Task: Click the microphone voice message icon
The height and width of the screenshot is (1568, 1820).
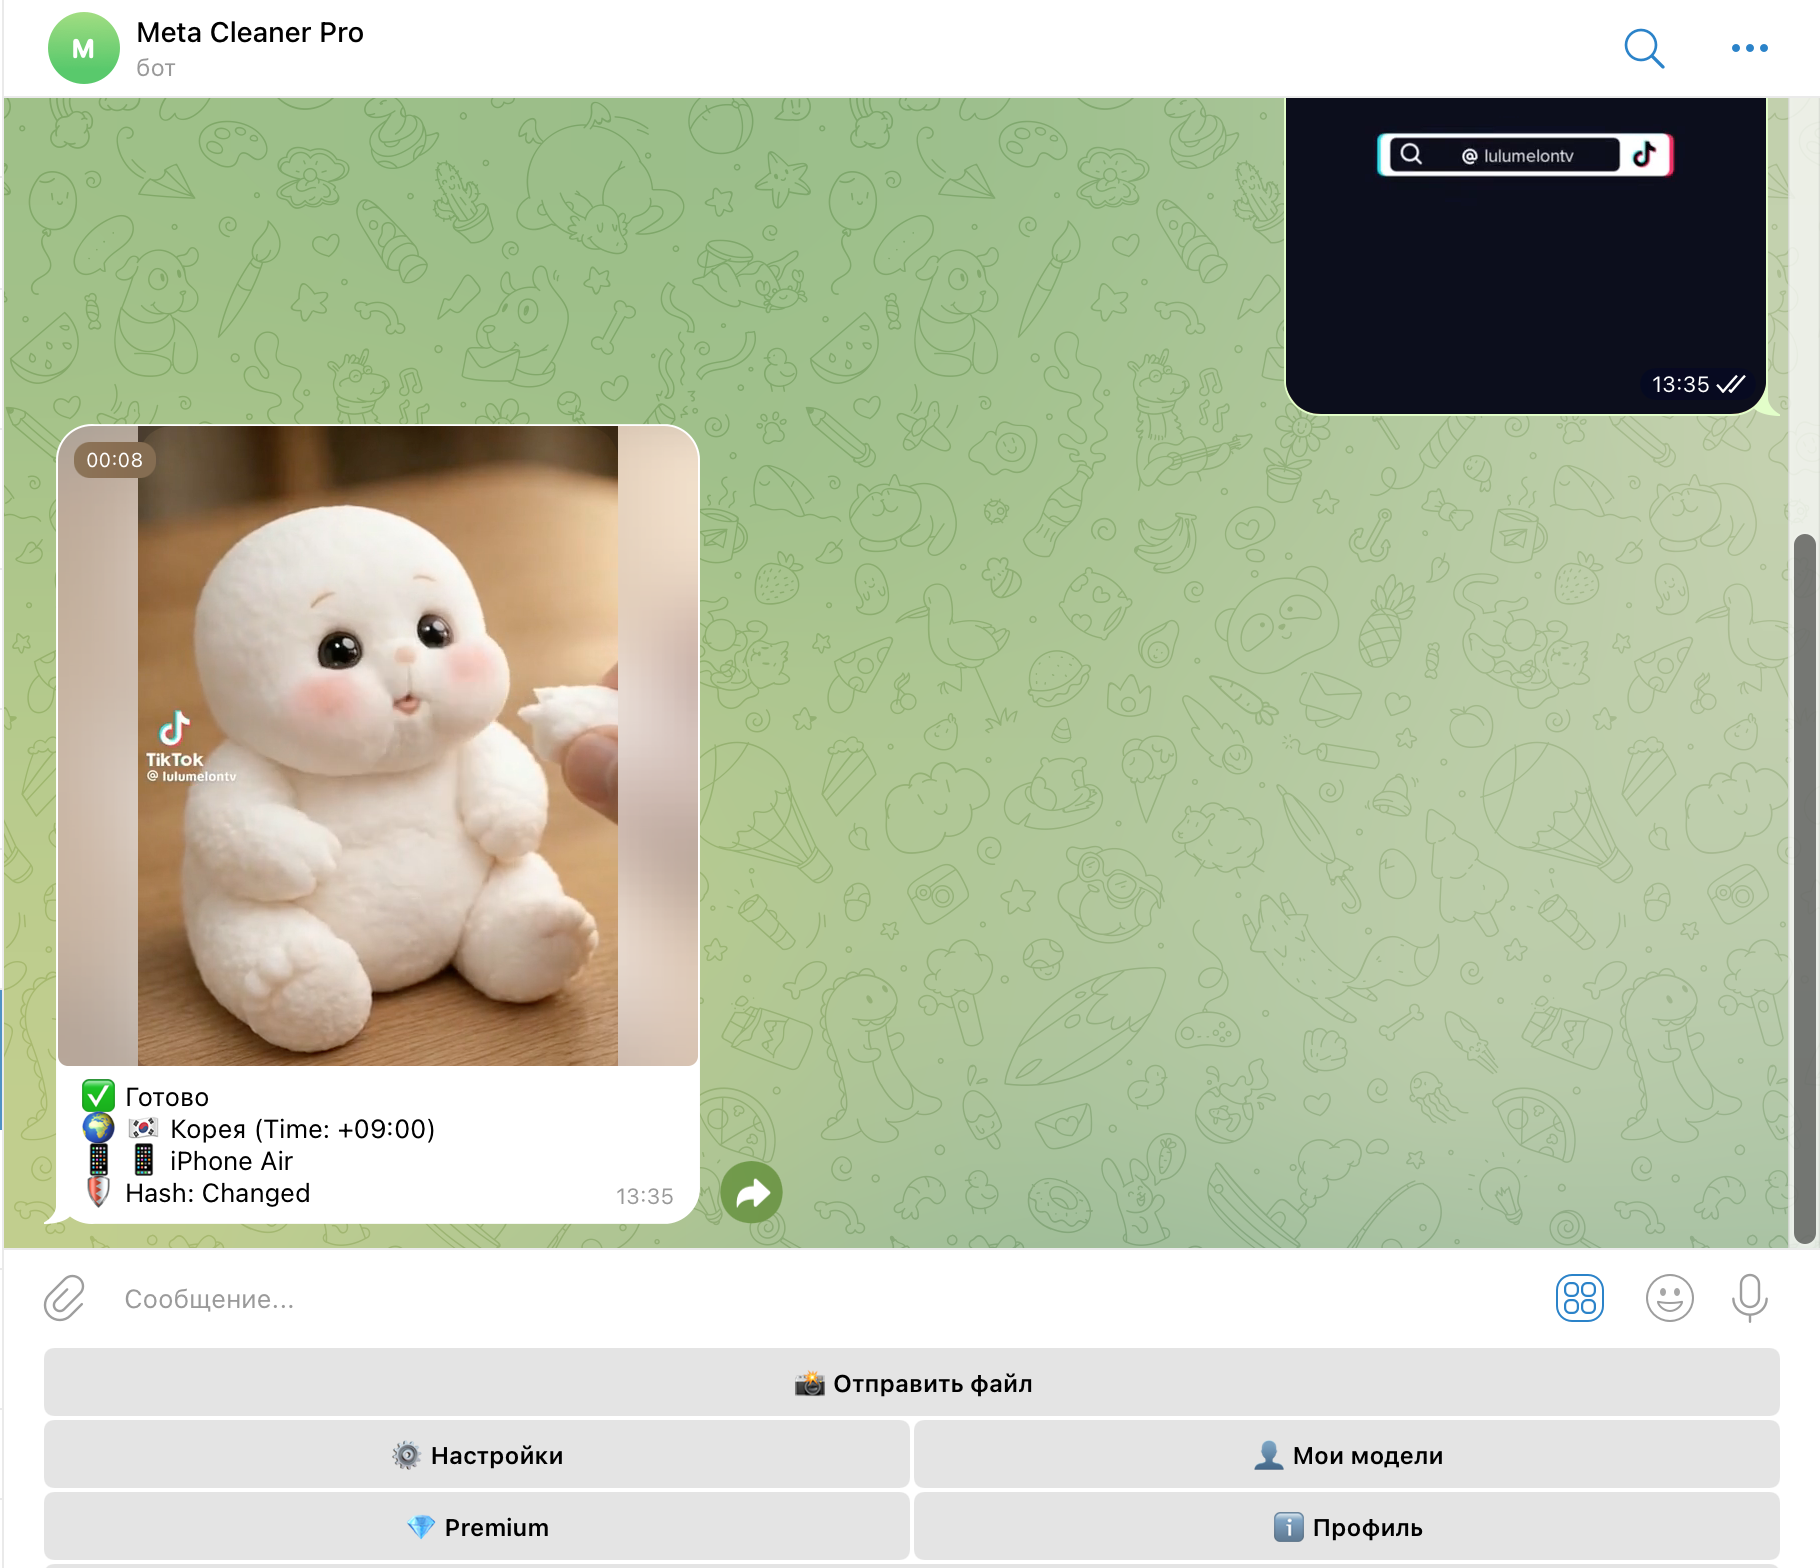Action: click(1749, 1298)
